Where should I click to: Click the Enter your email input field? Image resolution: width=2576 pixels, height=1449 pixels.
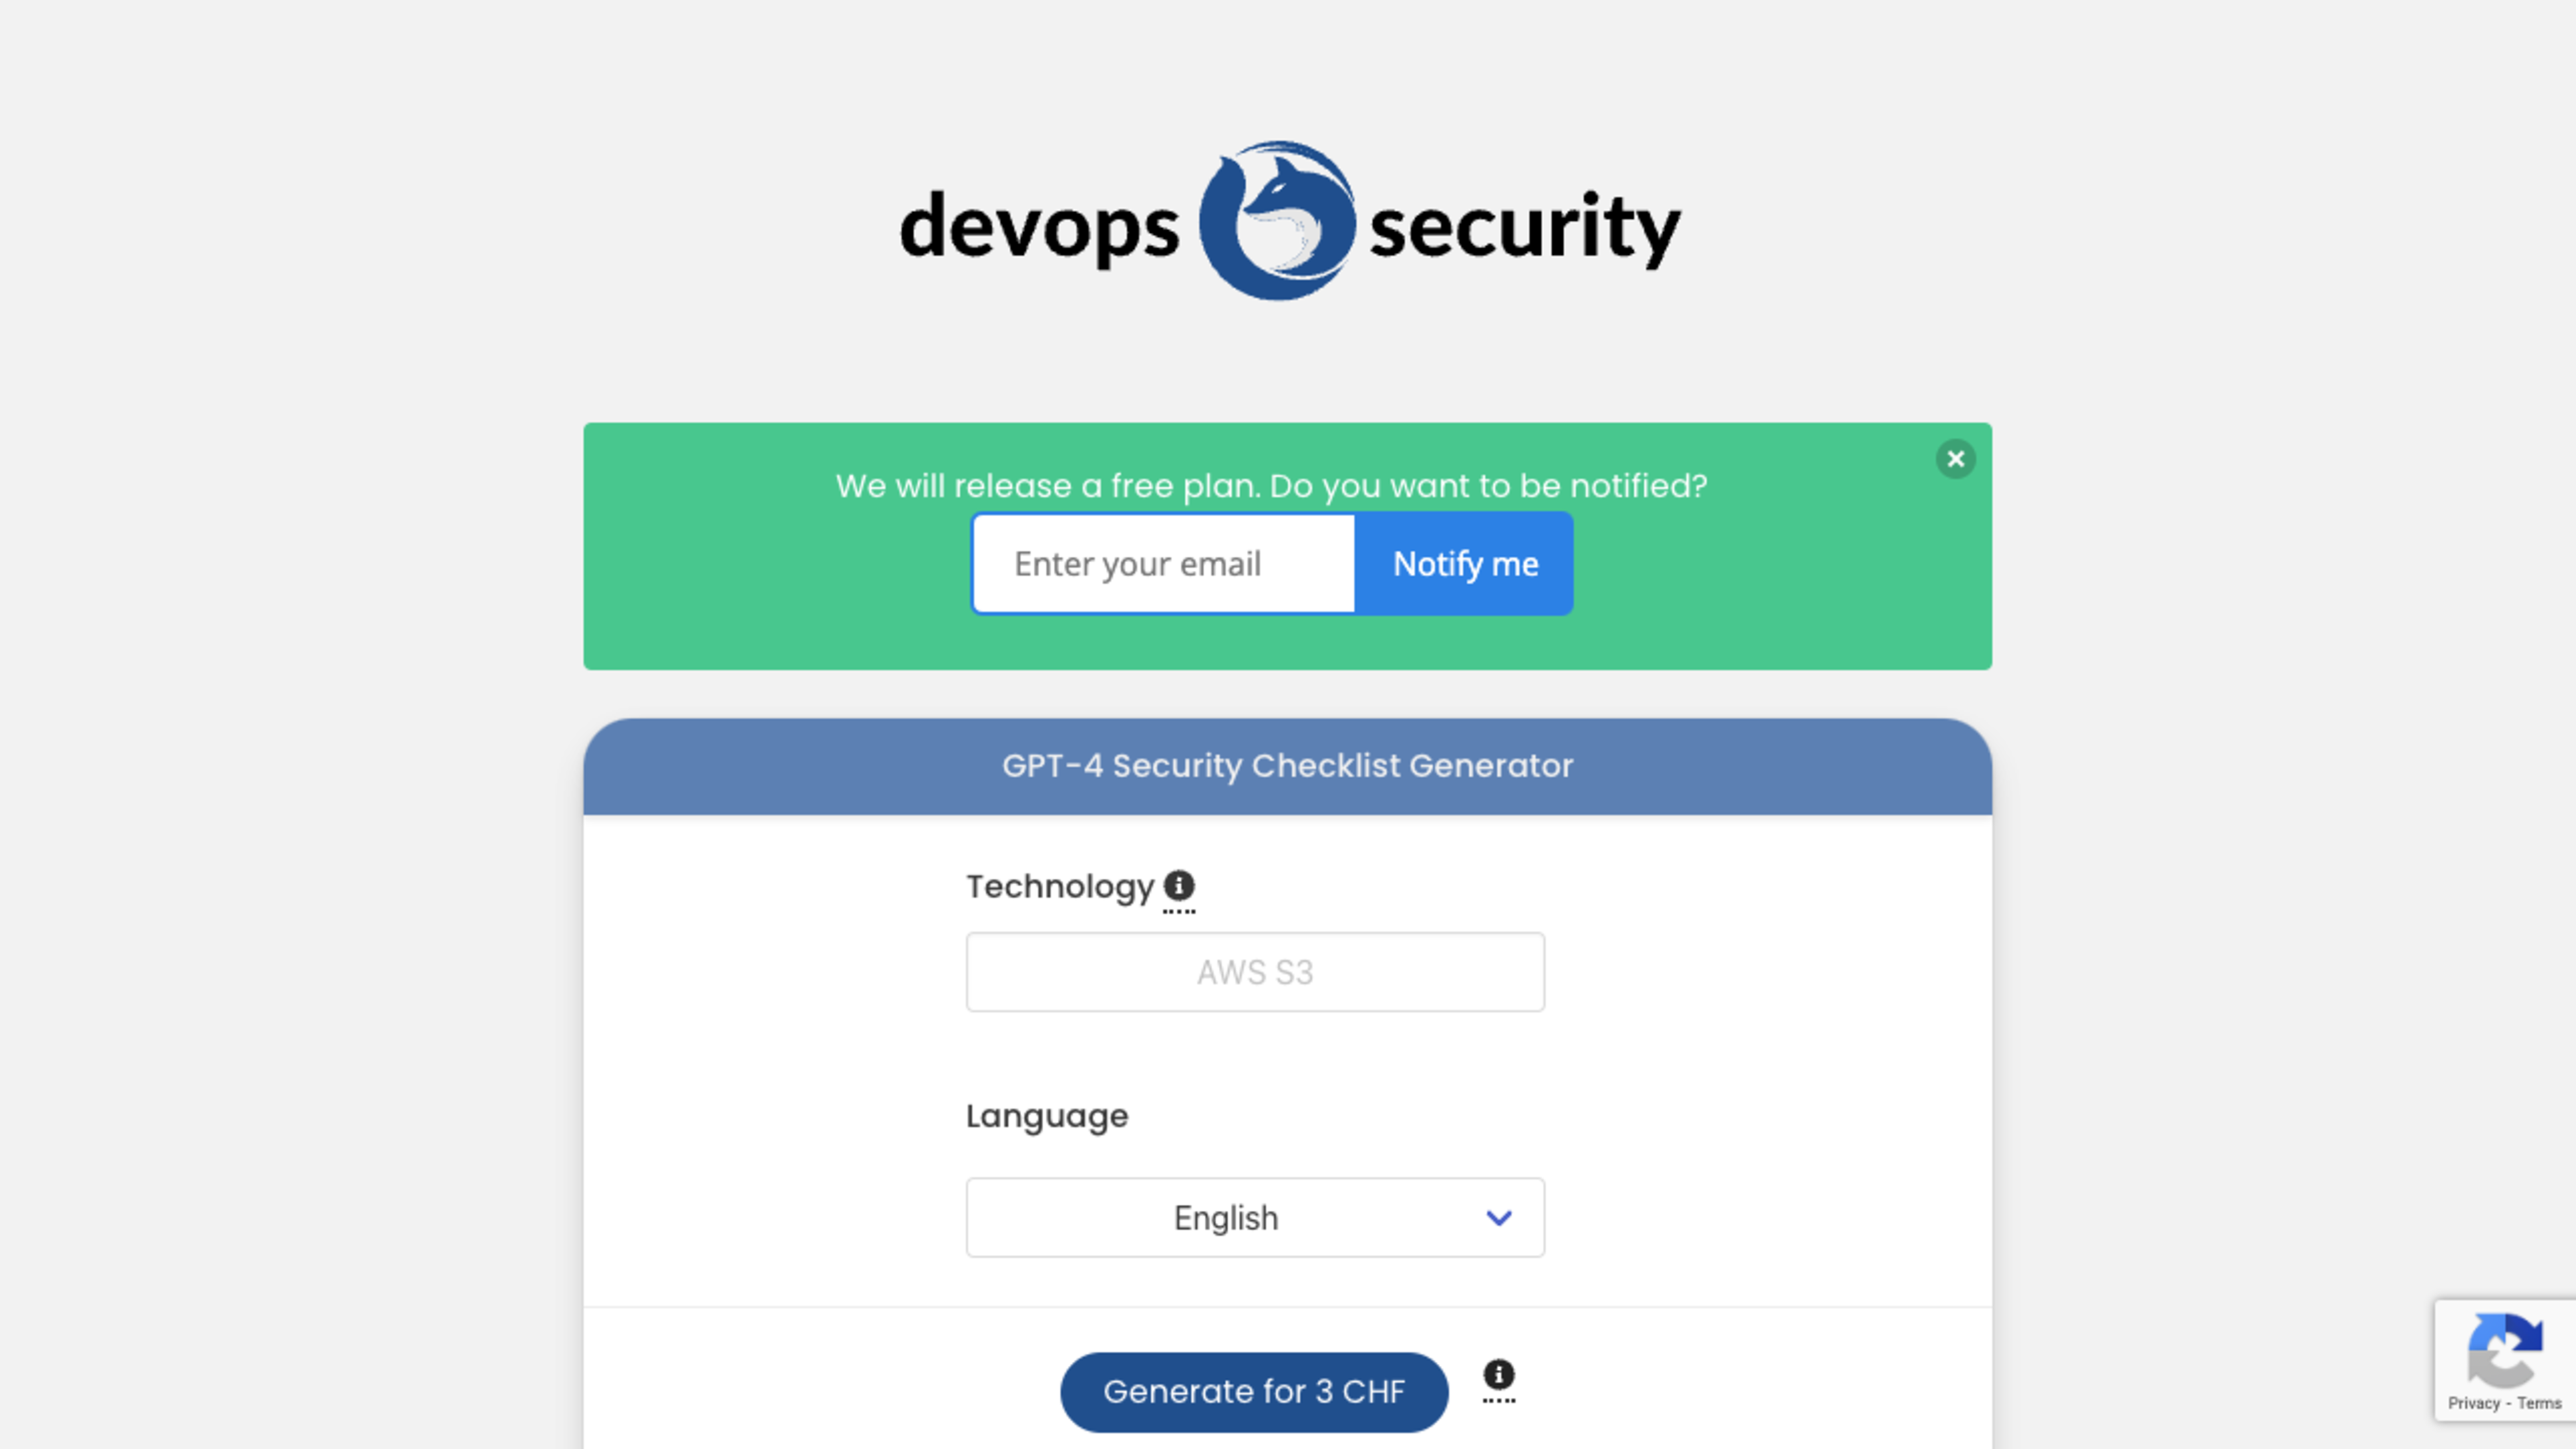(x=1163, y=563)
